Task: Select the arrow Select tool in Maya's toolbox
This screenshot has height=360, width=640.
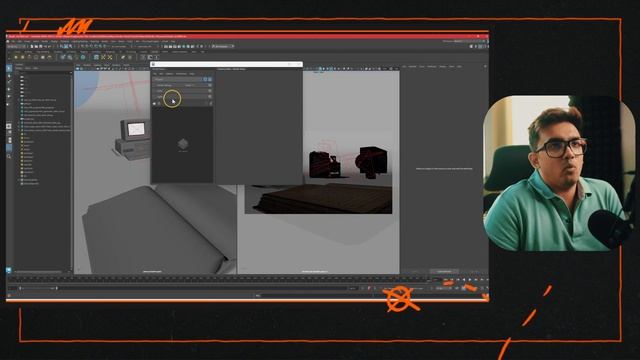Action: pyautogui.click(x=9, y=69)
